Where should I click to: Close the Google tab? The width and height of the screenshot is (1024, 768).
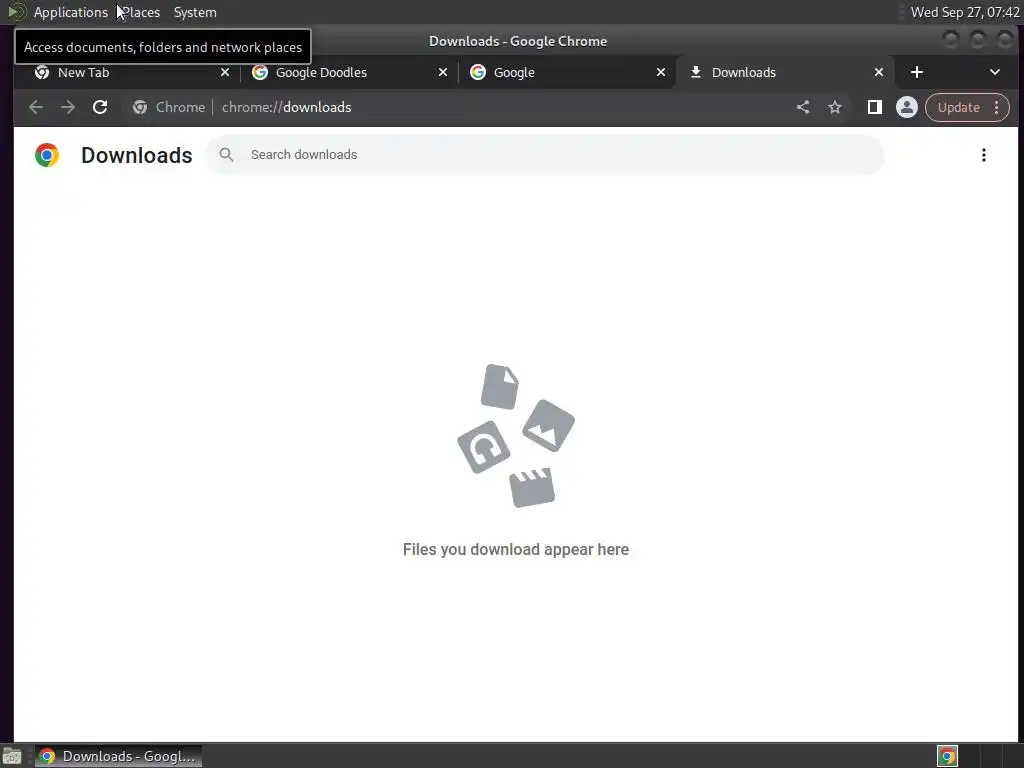tap(661, 72)
